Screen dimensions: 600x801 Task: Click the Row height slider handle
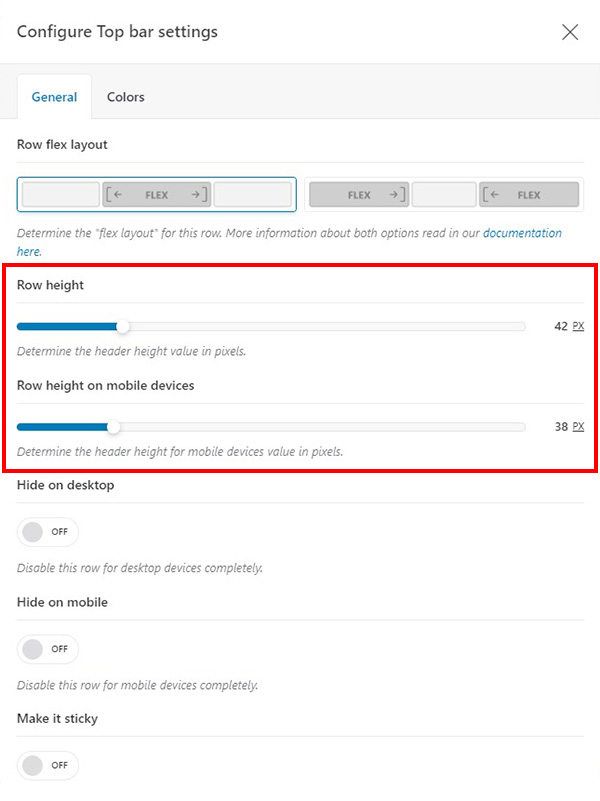click(123, 326)
